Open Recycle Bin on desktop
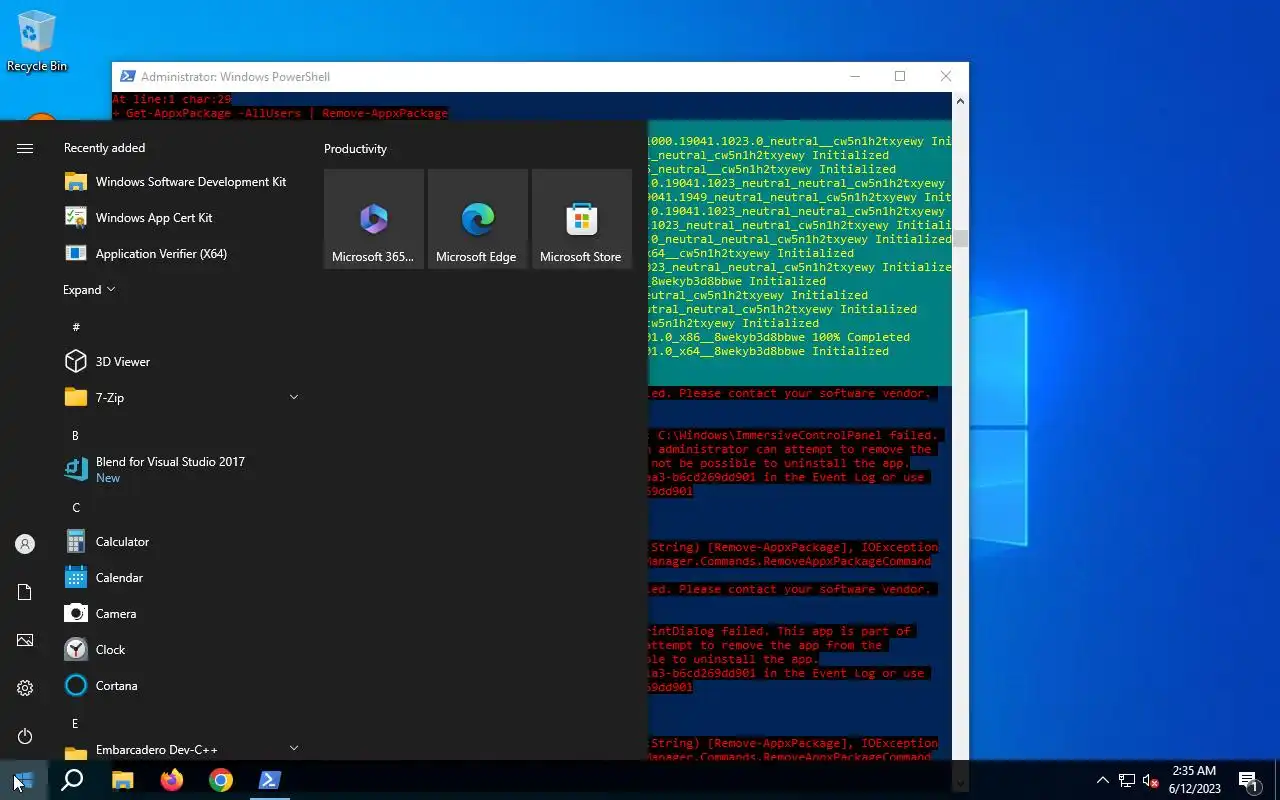This screenshot has height=800, width=1280. pos(37,42)
